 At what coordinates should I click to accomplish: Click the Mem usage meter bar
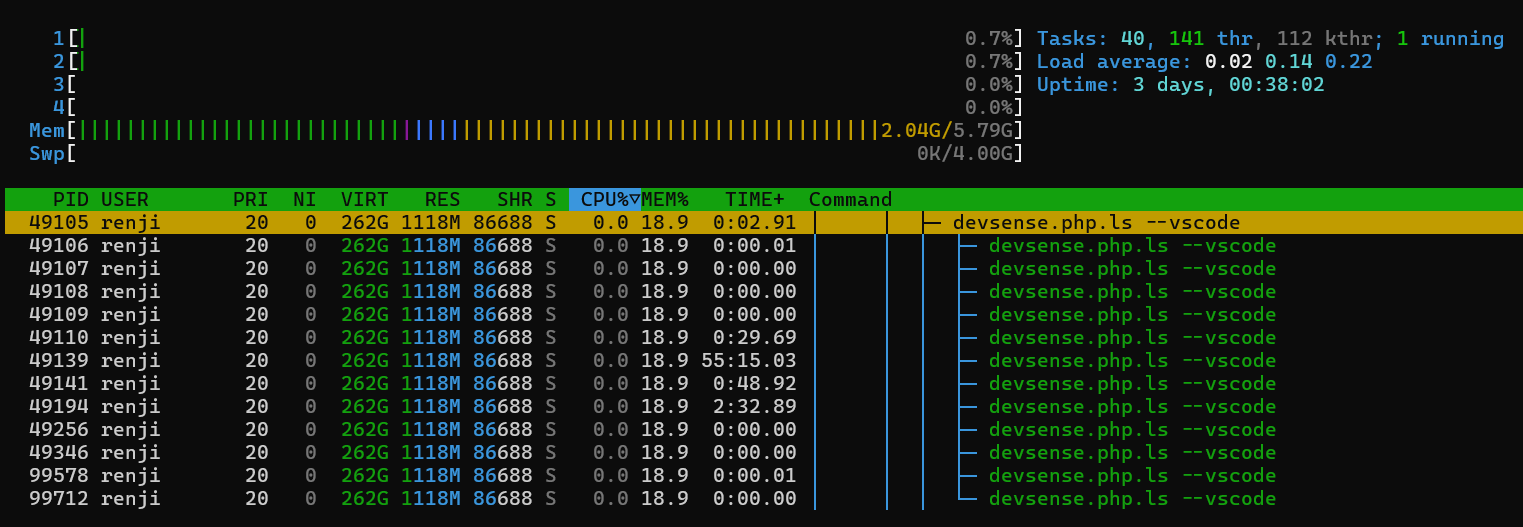click(x=478, y=130)
